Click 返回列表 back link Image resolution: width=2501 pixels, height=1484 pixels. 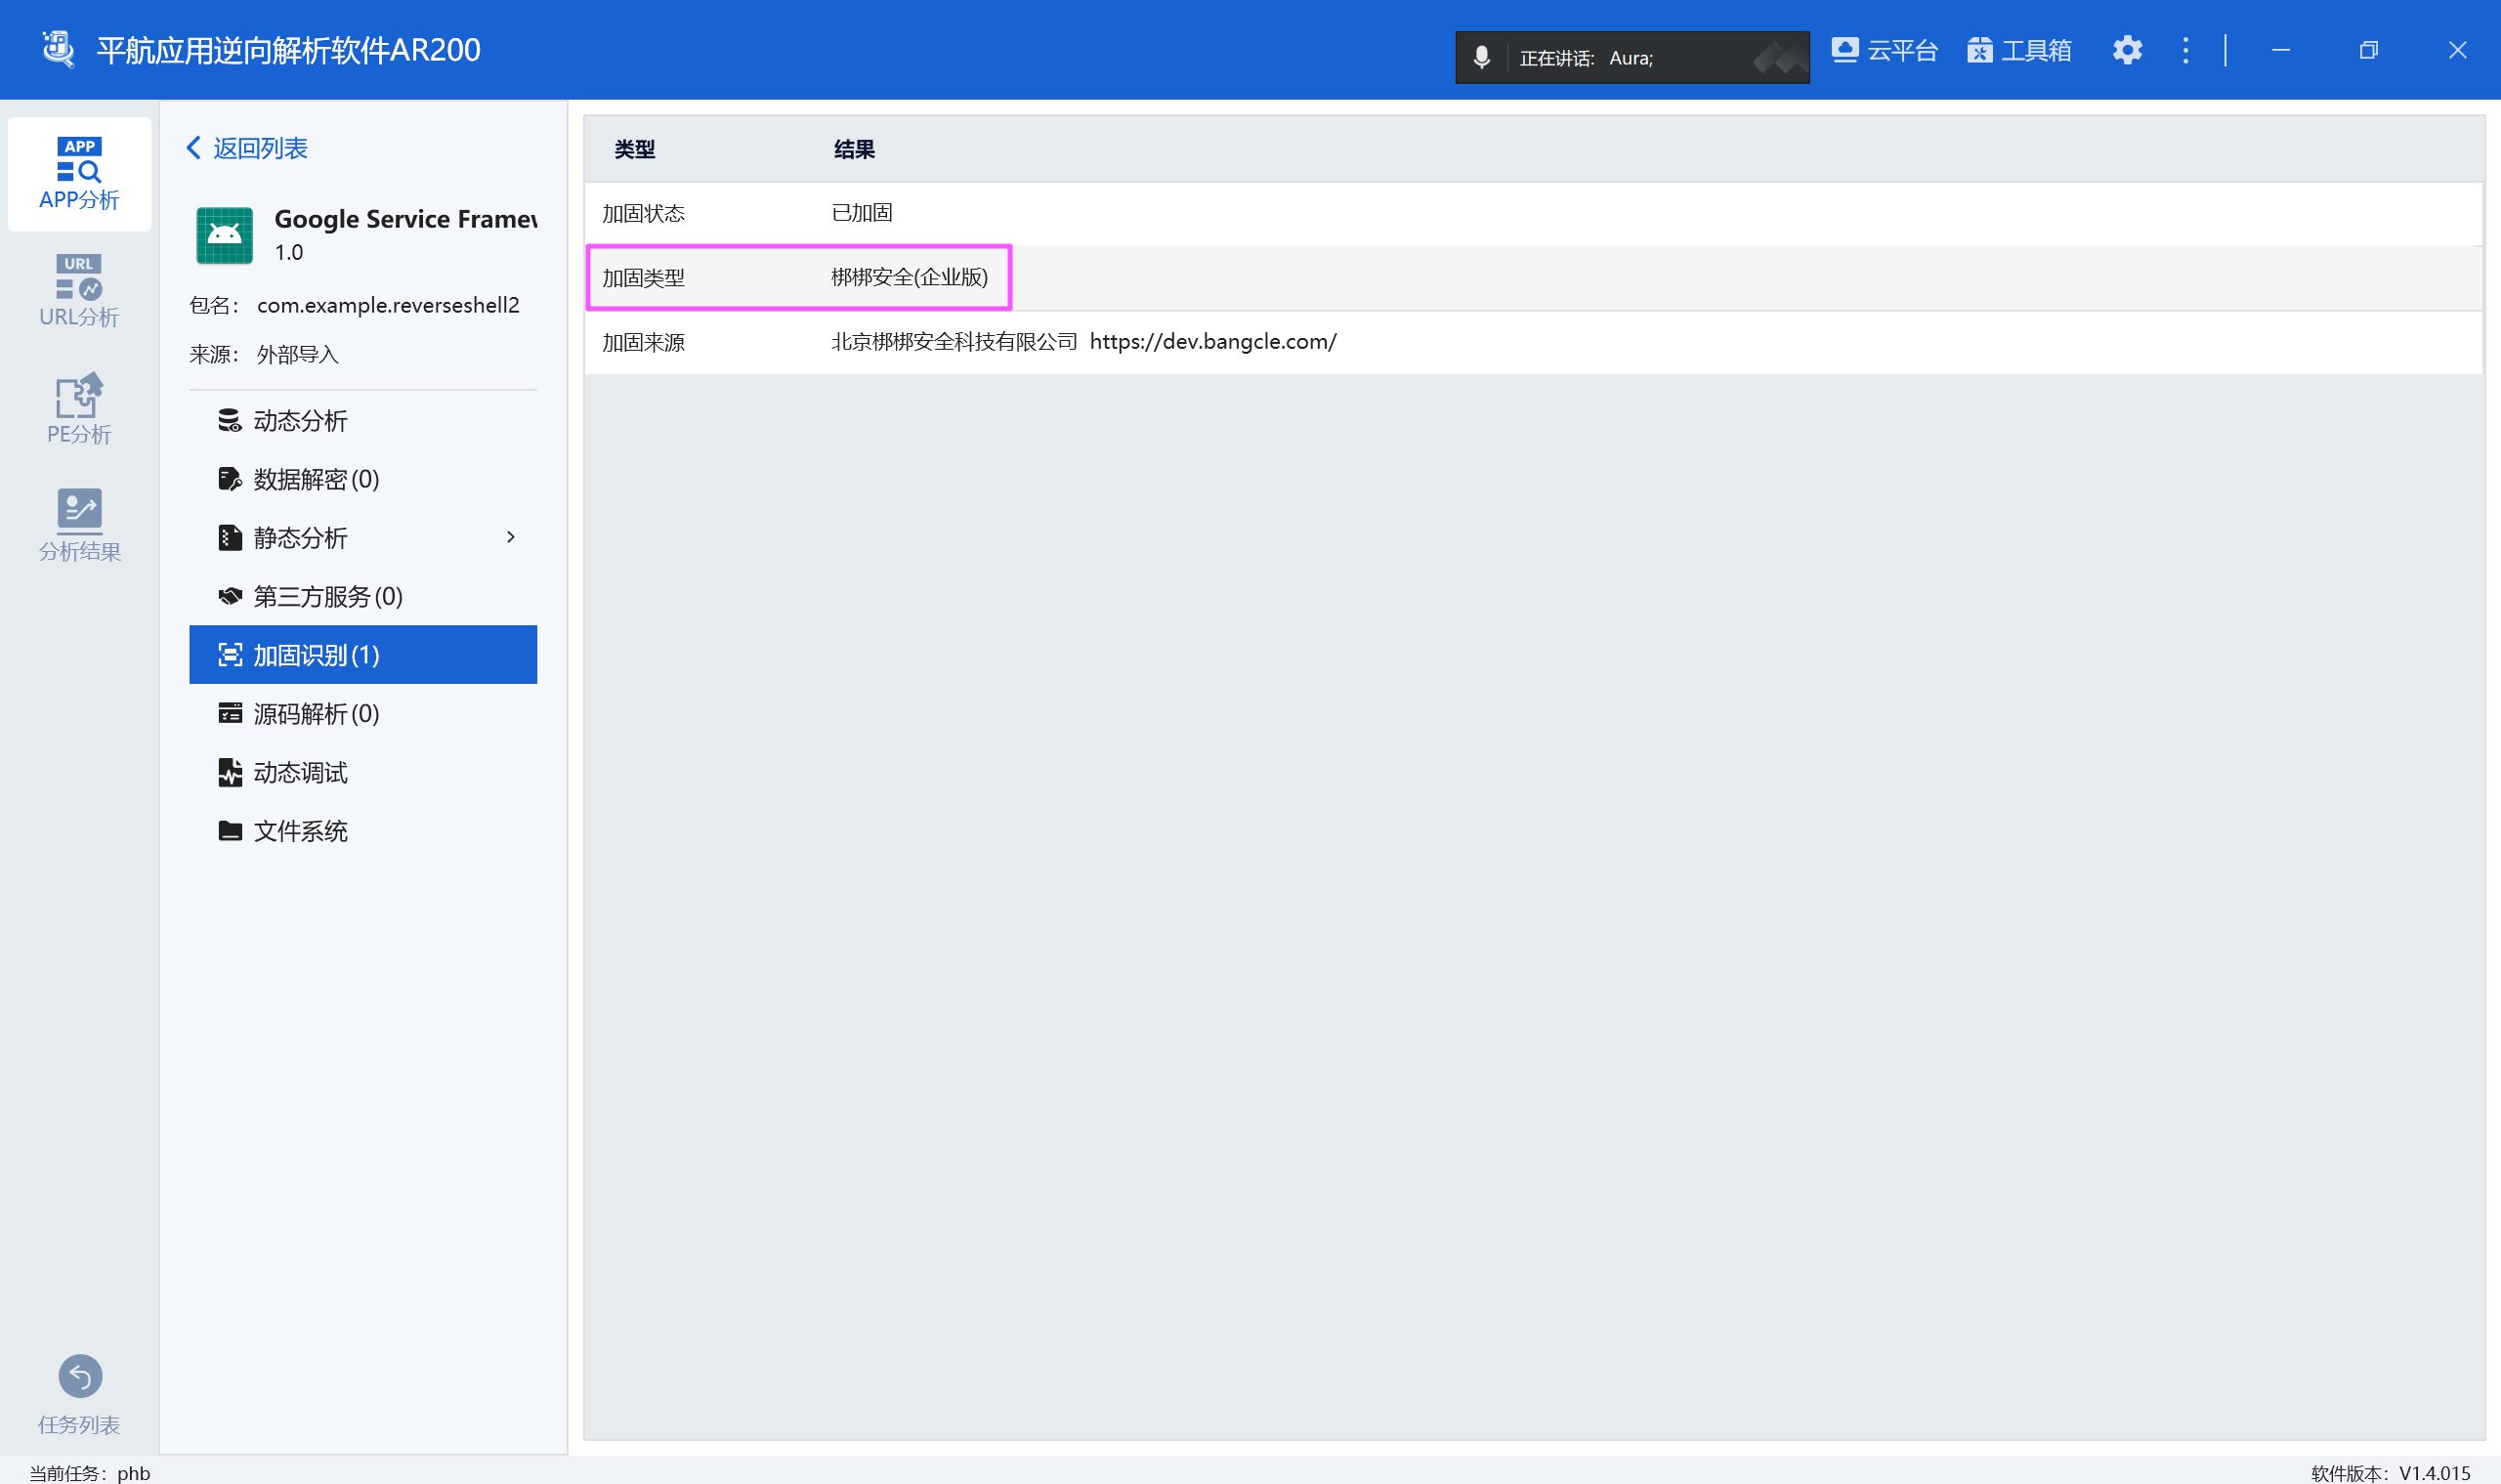(247, 148)
